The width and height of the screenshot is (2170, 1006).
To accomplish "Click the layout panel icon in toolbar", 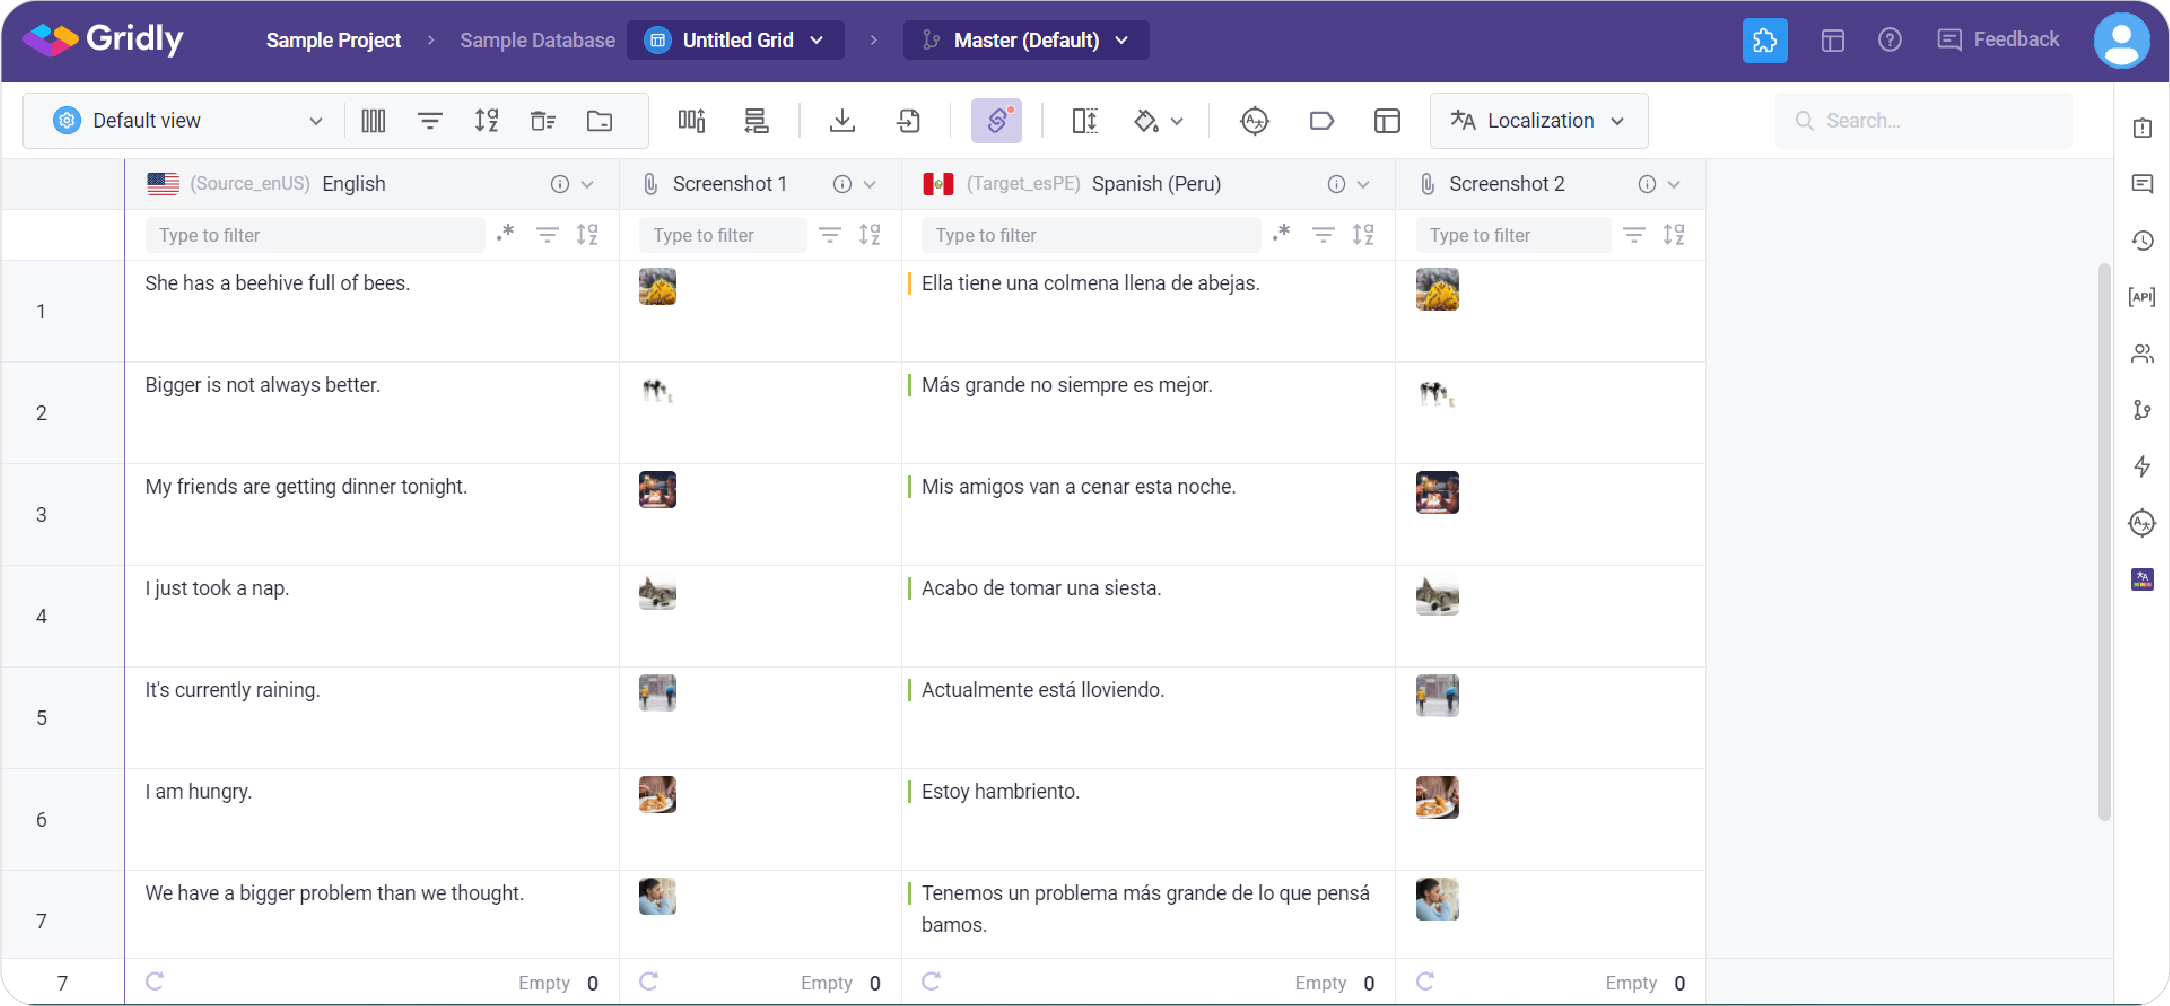I will (1387, 121).
